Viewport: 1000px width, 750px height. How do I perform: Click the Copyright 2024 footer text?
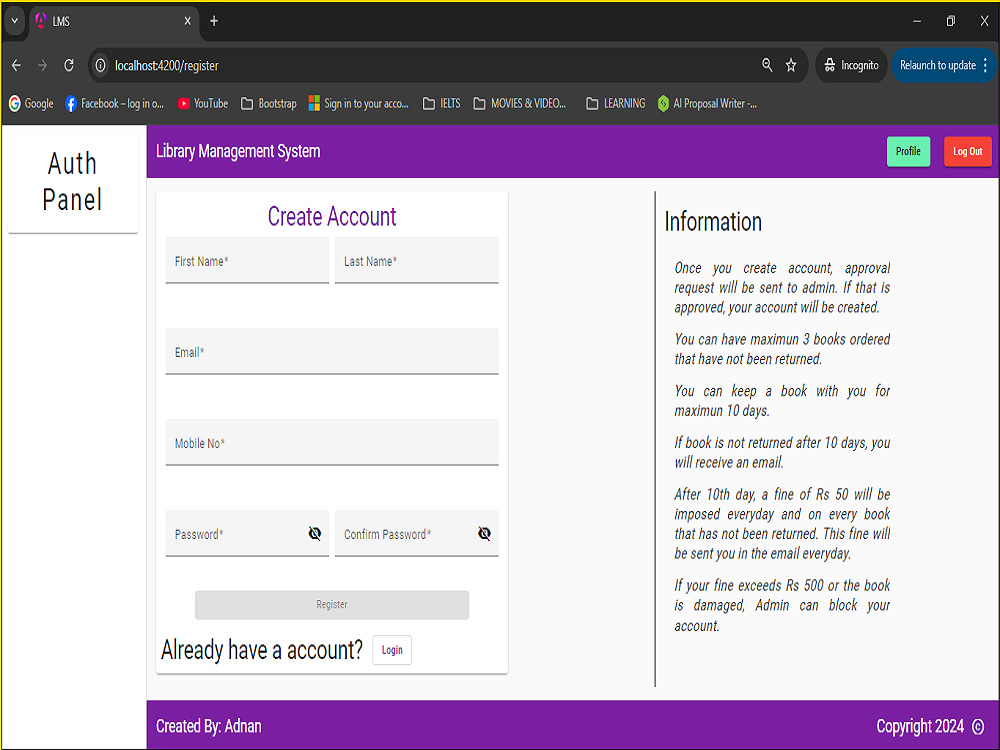(920, 726)
